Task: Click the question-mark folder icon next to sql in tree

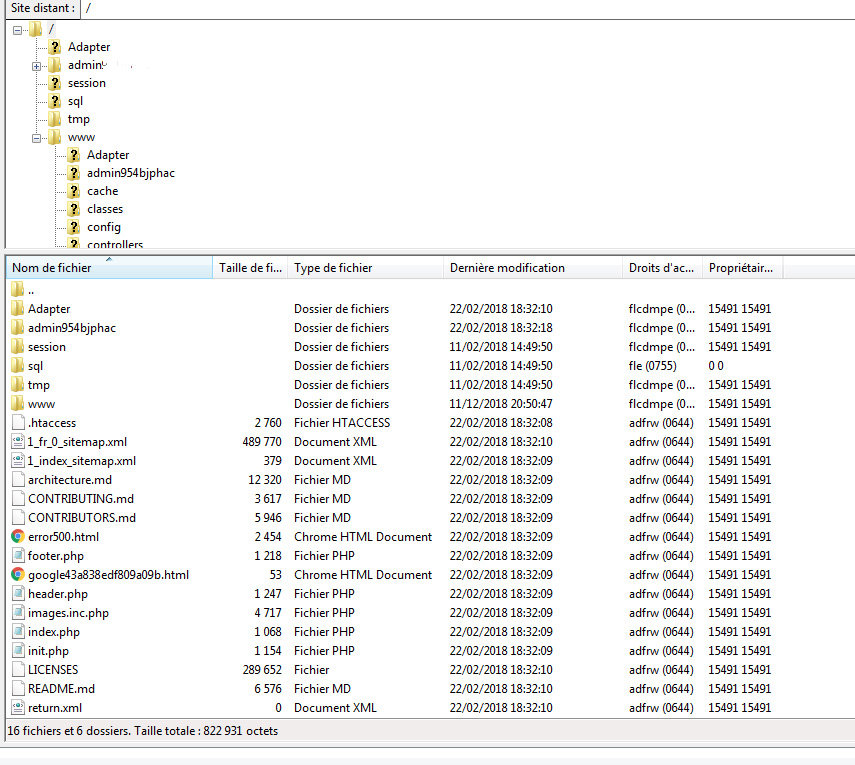Action: pyautogui.click(x=55, y=101)
